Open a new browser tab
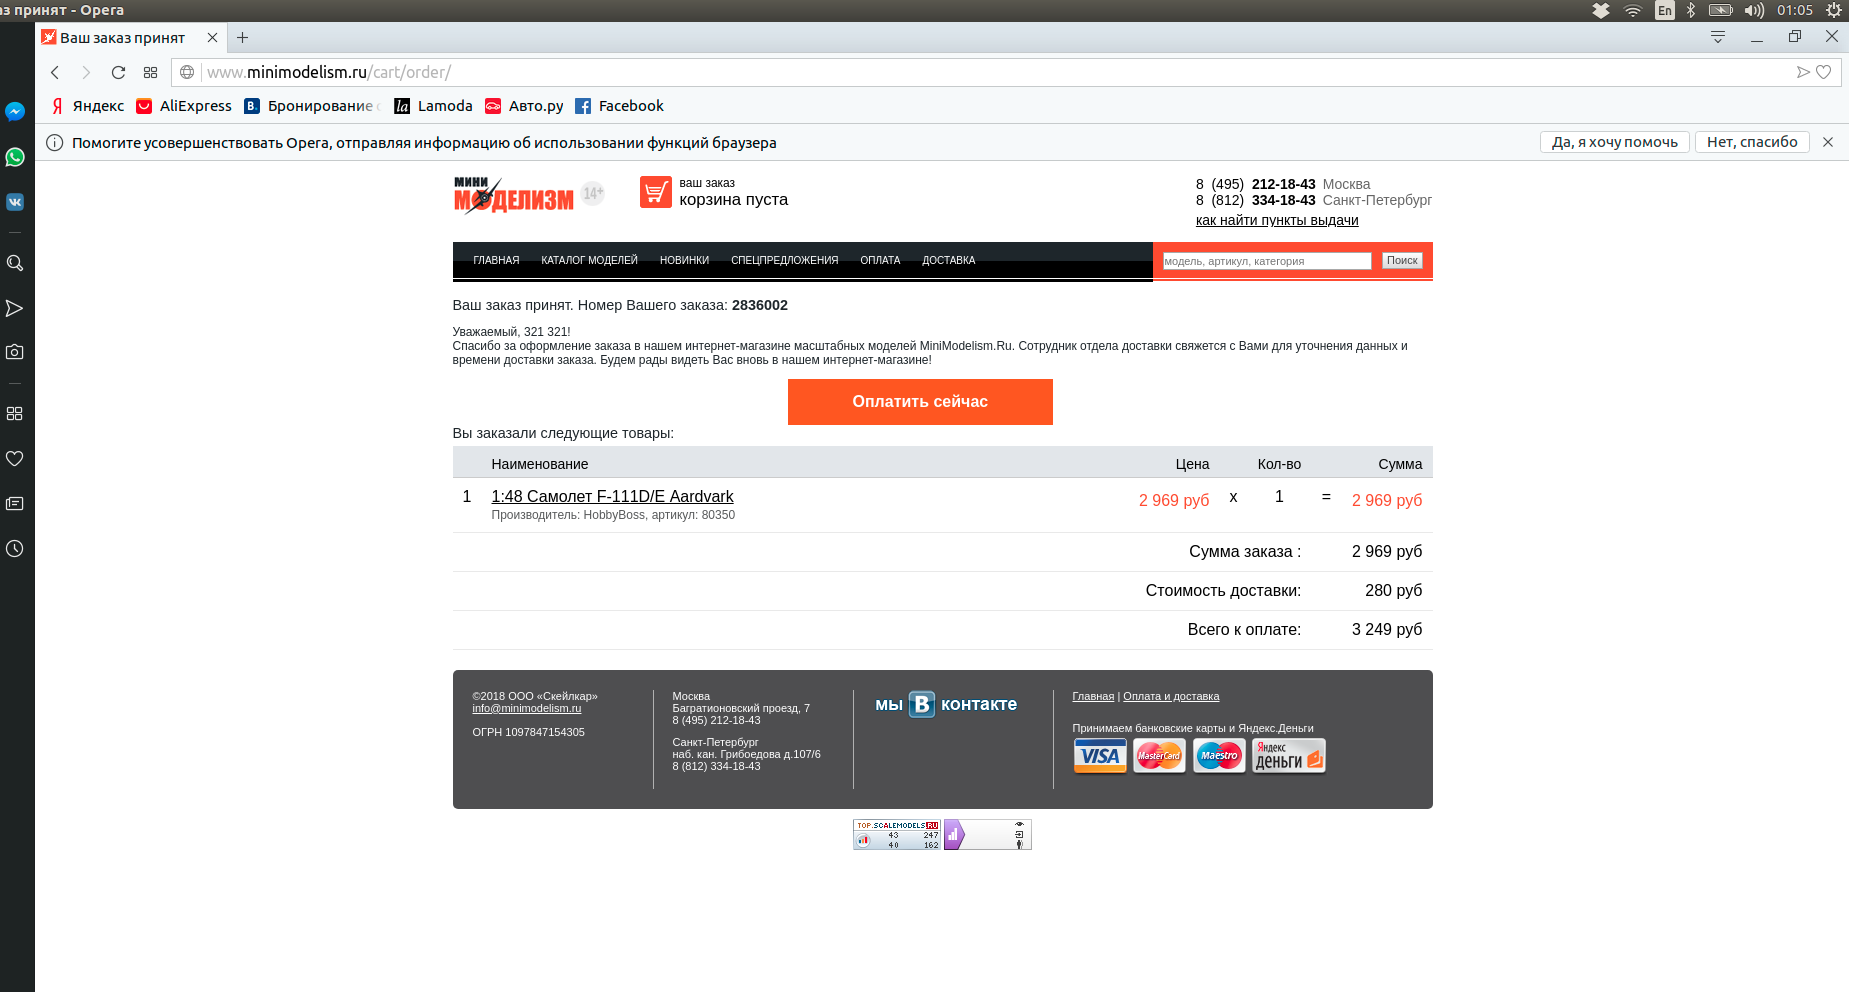Image resolution: width=1849 pixels, height=992 pixels. point(242,38)
